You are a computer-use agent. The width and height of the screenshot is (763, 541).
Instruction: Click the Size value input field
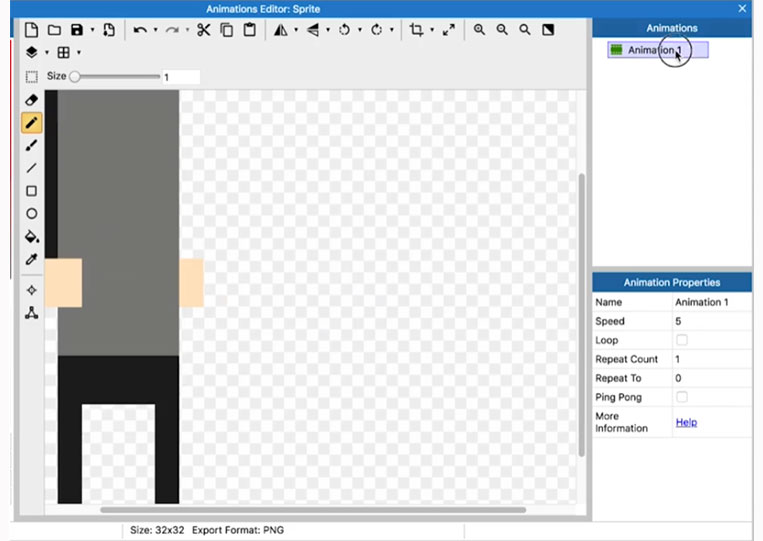tap(181, 77)
